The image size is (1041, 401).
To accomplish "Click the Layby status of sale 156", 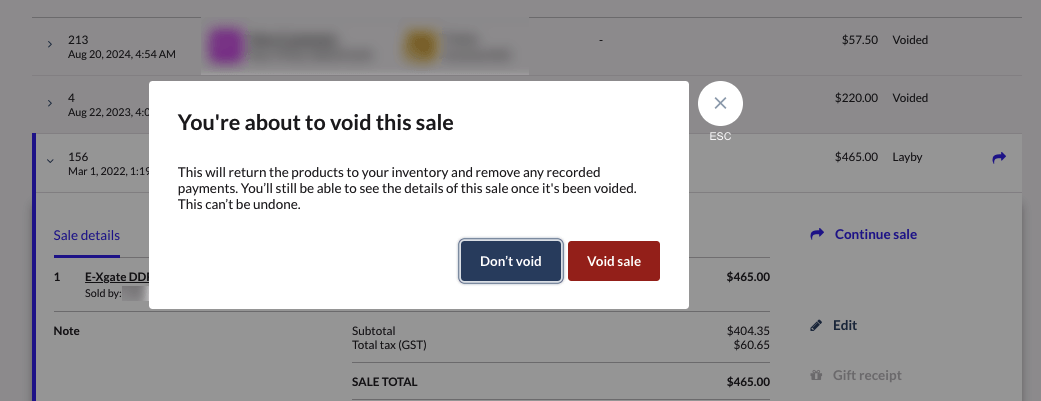I will pos(907,157).
